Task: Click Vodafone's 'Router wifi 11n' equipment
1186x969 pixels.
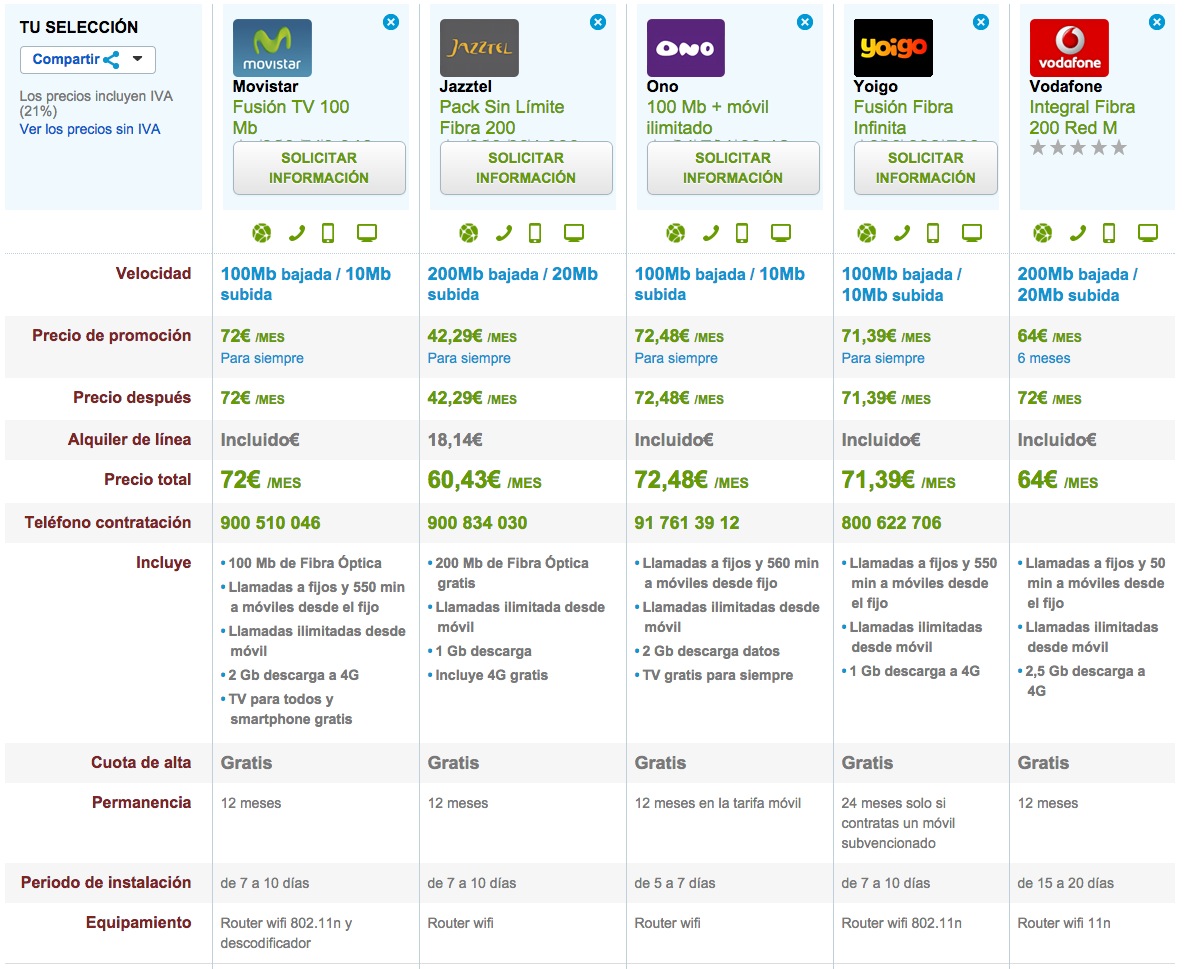Action: [x=1064, y=923]
